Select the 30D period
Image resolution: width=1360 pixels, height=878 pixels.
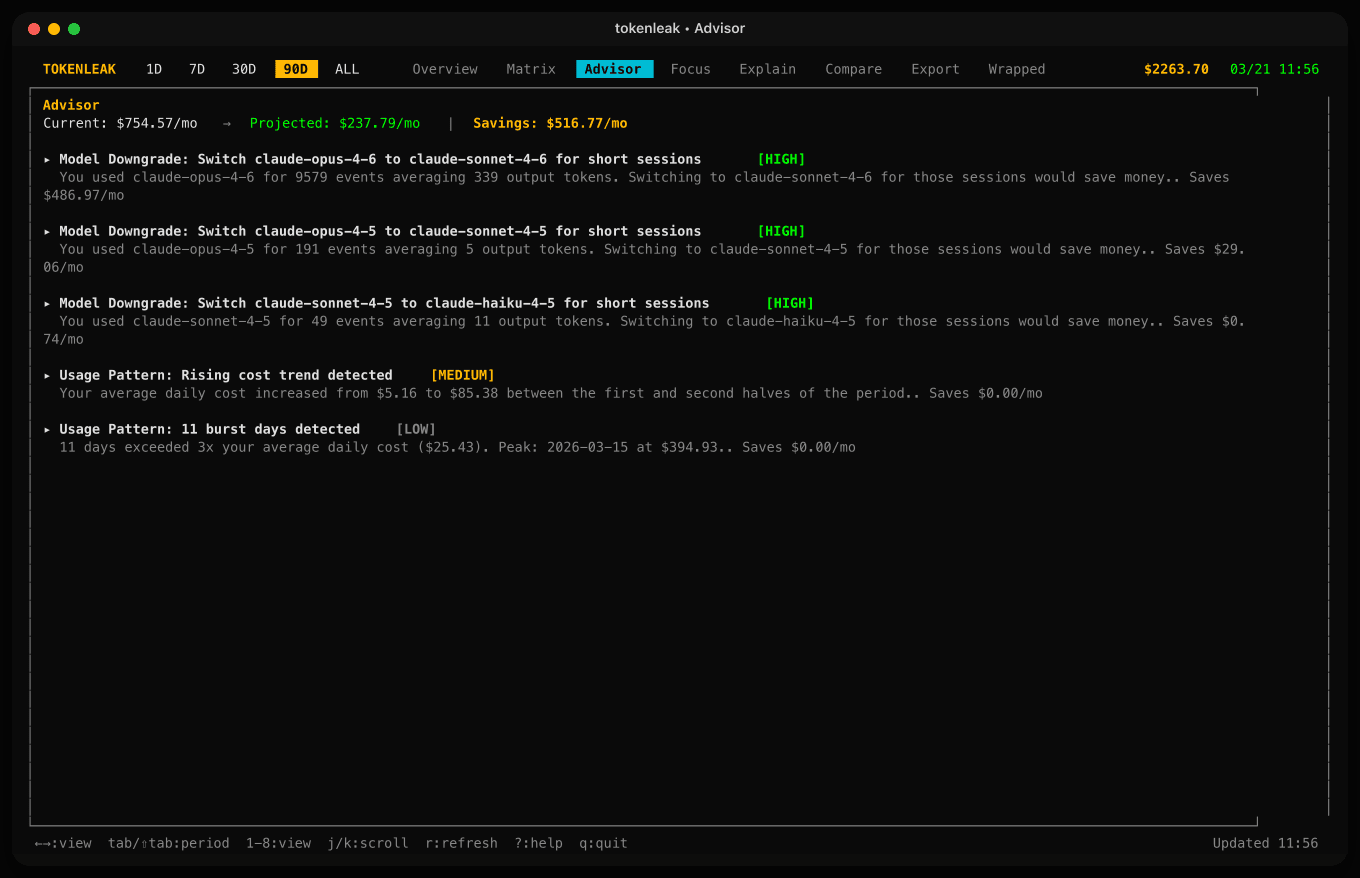tap(244, 69)
